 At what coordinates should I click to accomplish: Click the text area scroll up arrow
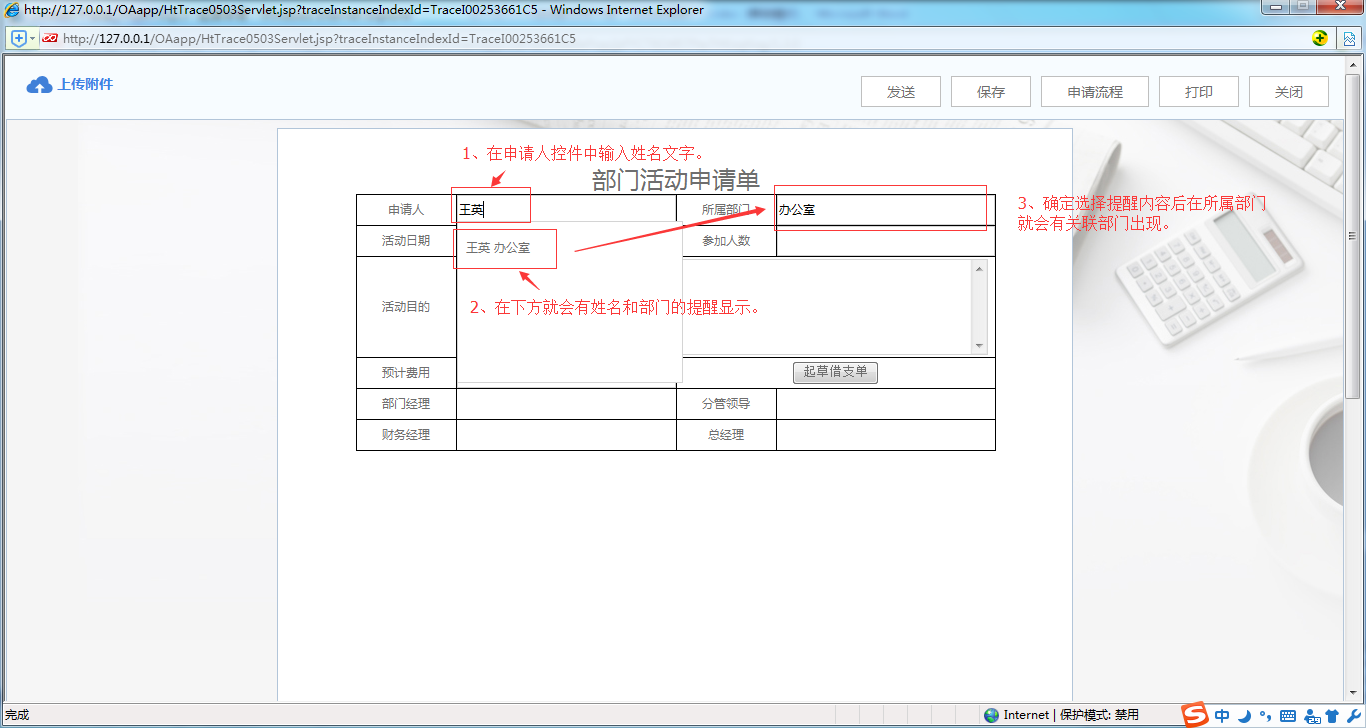[979, 268]
